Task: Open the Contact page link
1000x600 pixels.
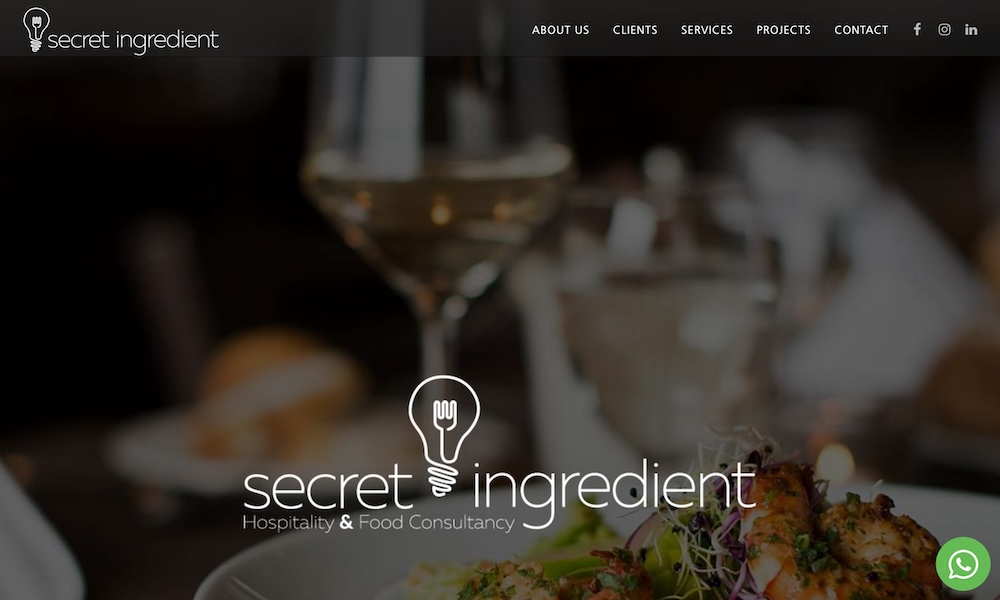Action: pyautogui.click(x=861, y=30)
